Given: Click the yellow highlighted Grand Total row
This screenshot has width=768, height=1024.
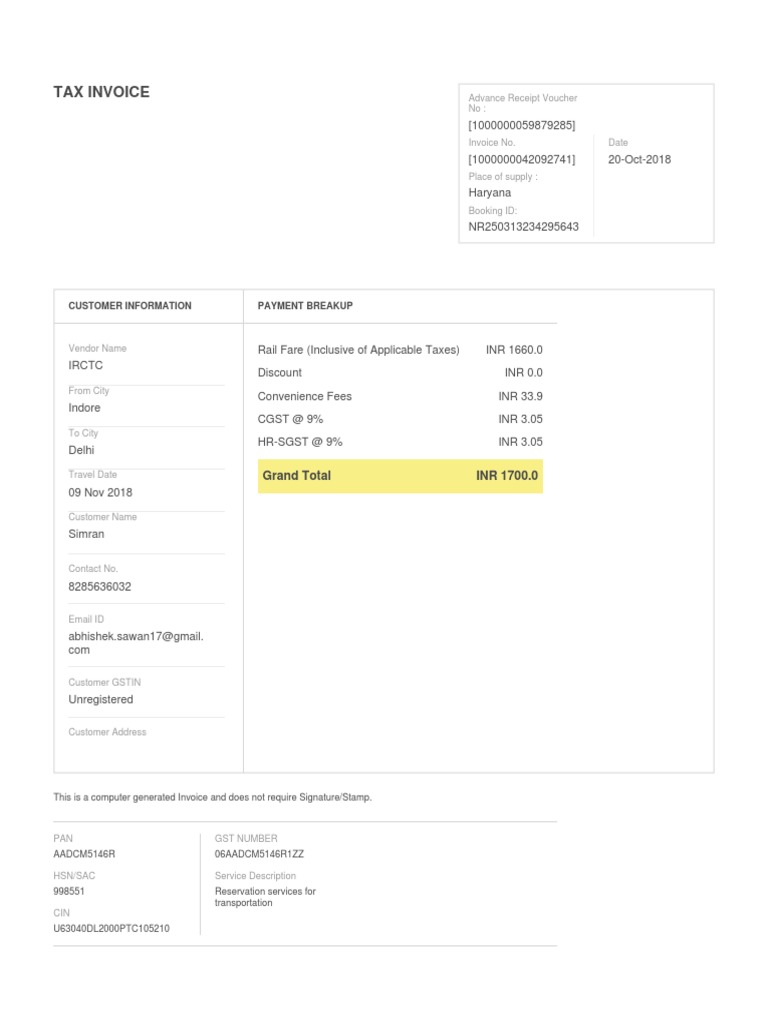Looking at the screenshot, I should pyautogui.click(x=400, y=476).
